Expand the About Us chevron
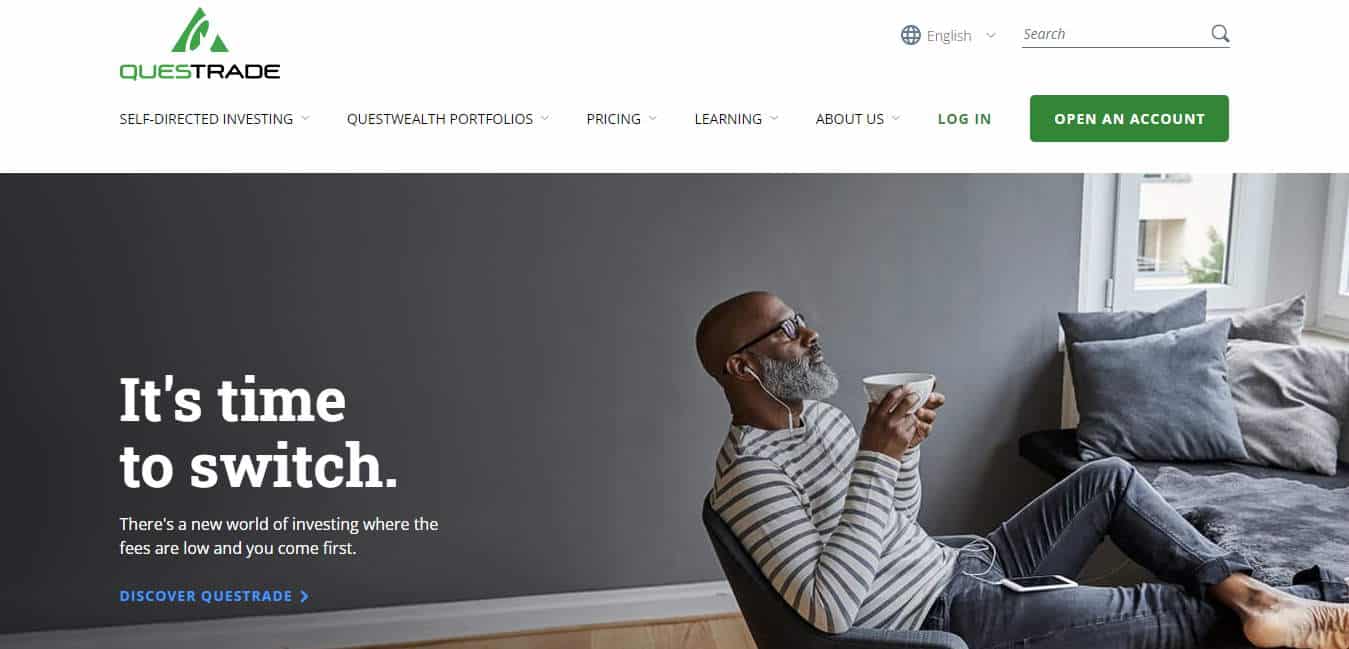This screenshot has width=1349, height=649. pyautogui.click(x=896, y=118)
